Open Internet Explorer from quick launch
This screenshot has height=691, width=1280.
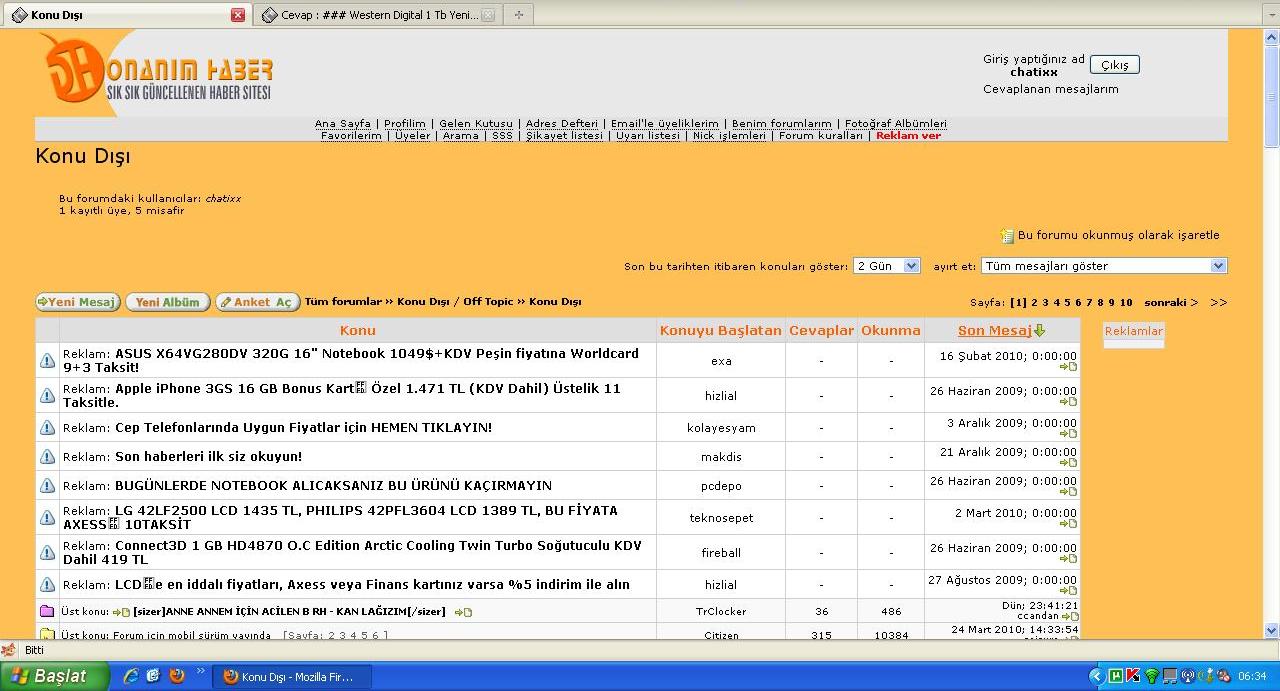[x=131, y=676]
